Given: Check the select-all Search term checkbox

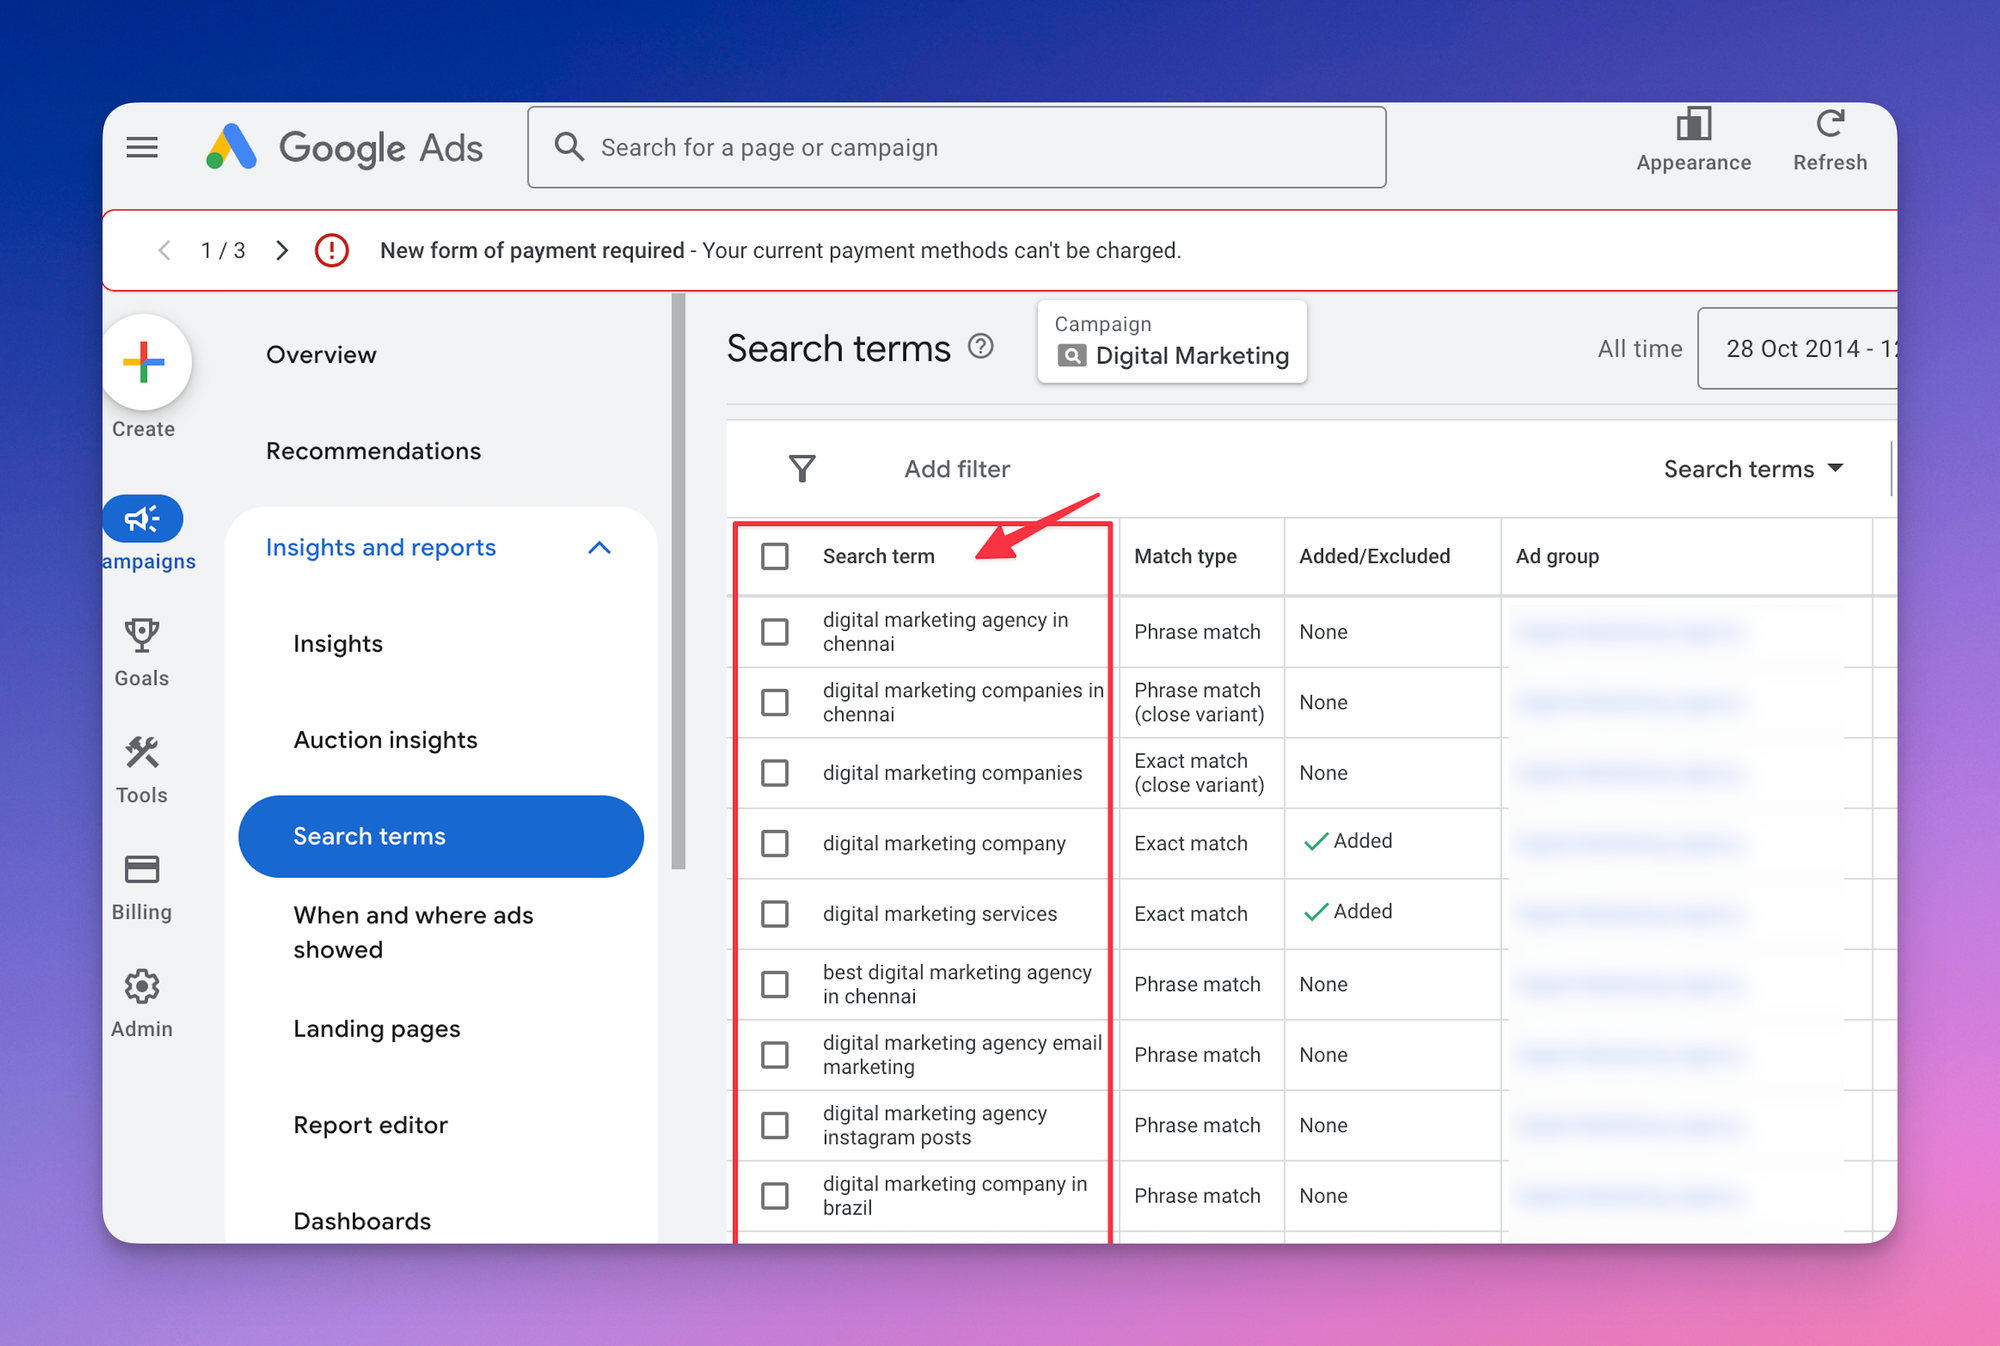Looking at the screenshot, I should [x=775, y=556].
